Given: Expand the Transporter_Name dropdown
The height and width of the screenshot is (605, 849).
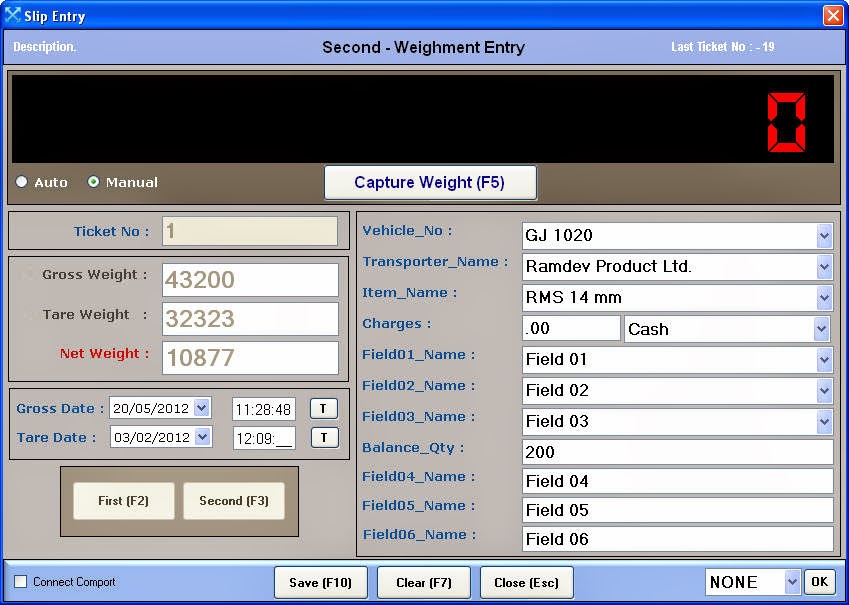Looking at the screenshot, I should tap(826, 267).
